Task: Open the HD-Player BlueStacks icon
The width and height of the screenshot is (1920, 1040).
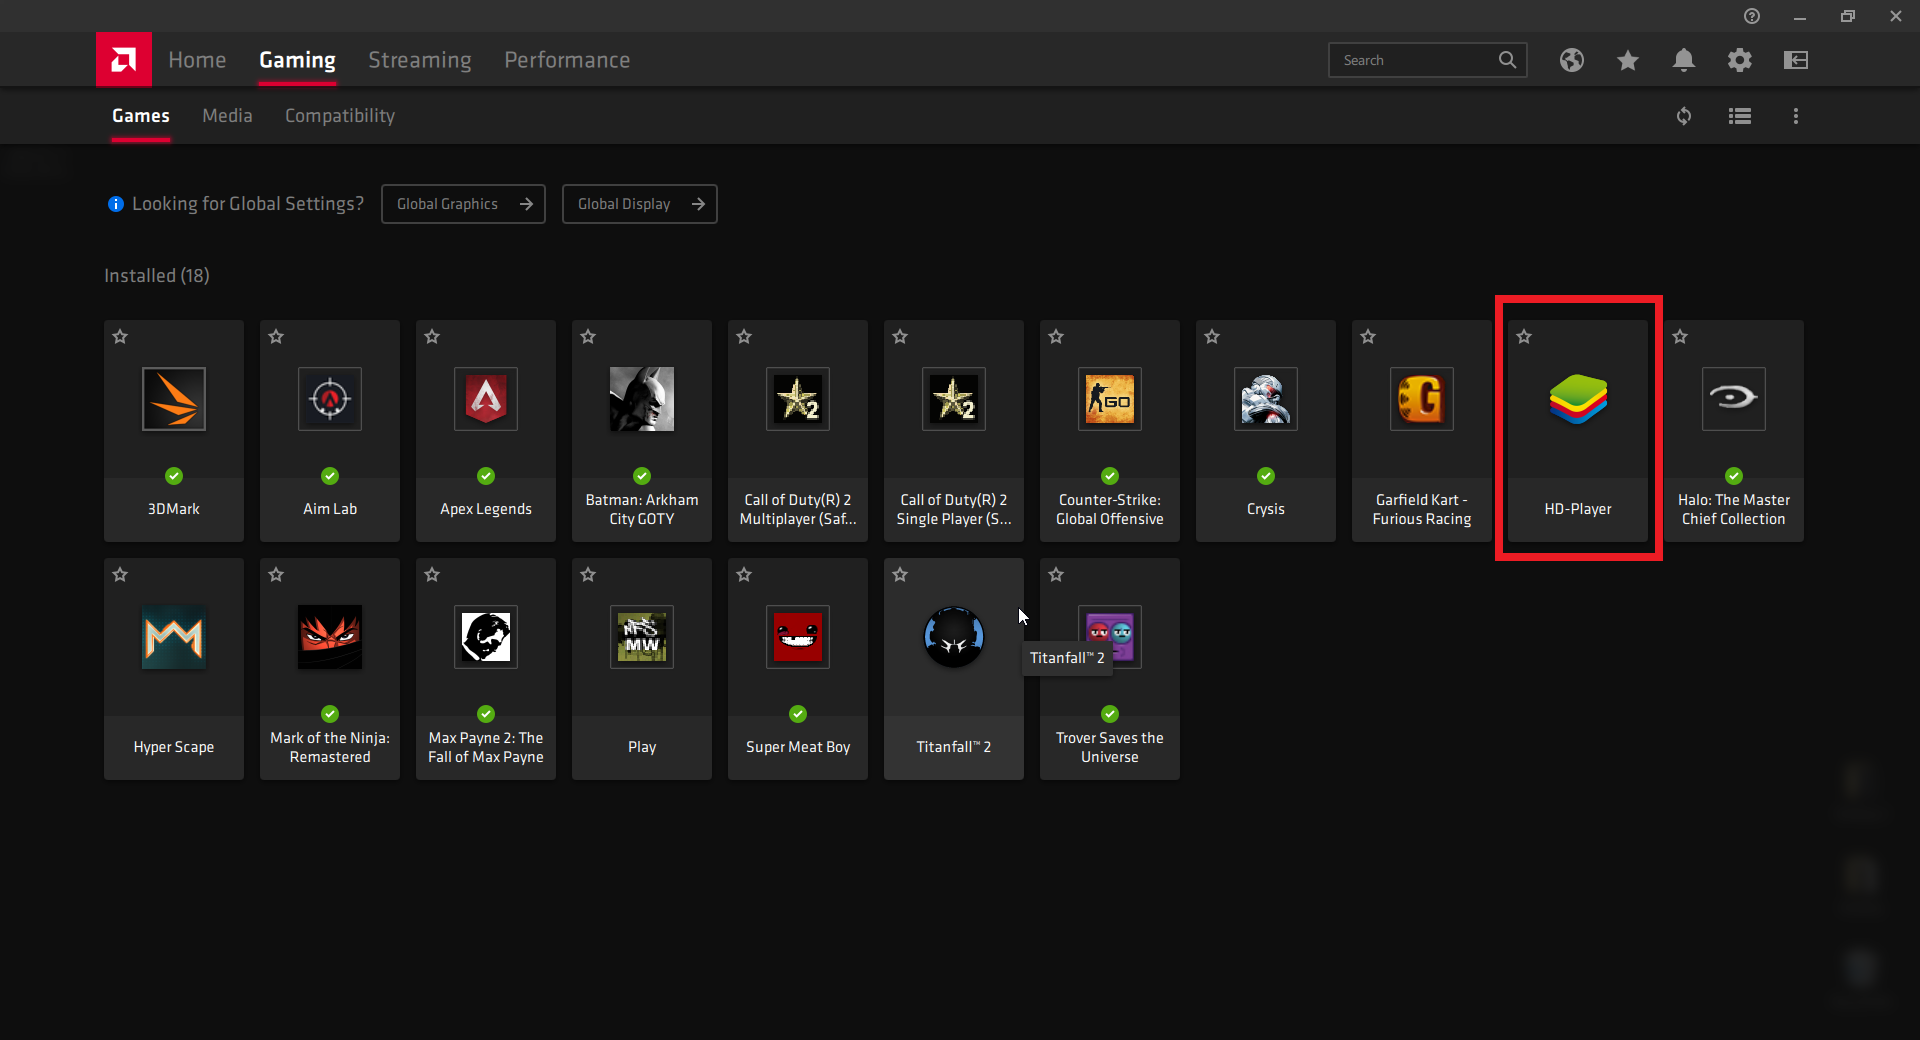Action: click(x=1578, y=399)
